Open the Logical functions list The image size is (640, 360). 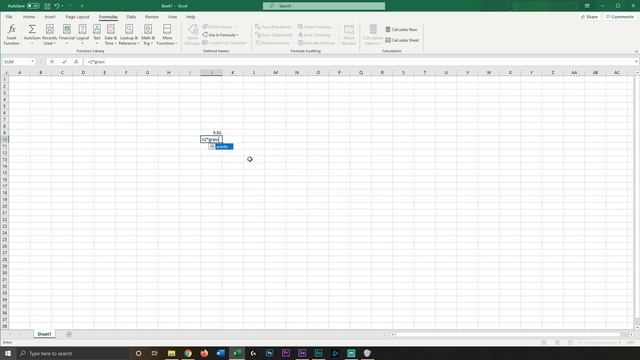click(x=82, y=34)
